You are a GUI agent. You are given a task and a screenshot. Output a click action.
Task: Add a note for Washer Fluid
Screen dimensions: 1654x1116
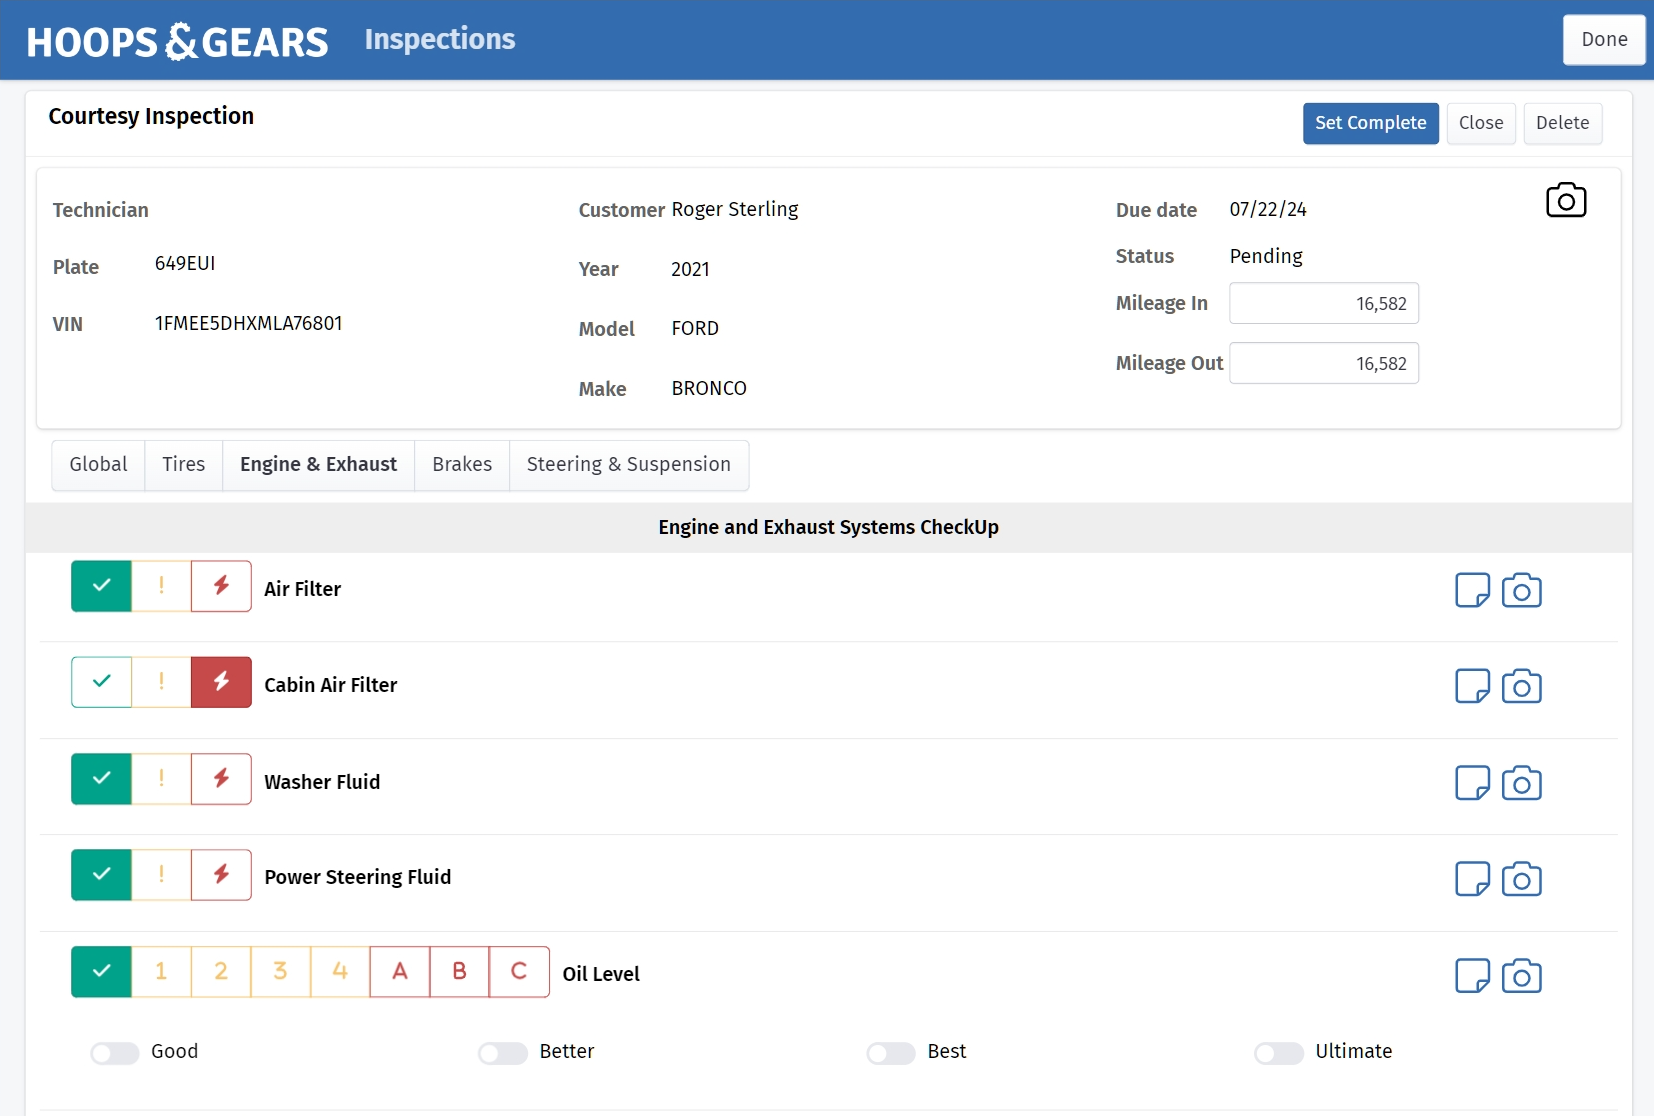pyautogui.click(x=1472, y=783)
